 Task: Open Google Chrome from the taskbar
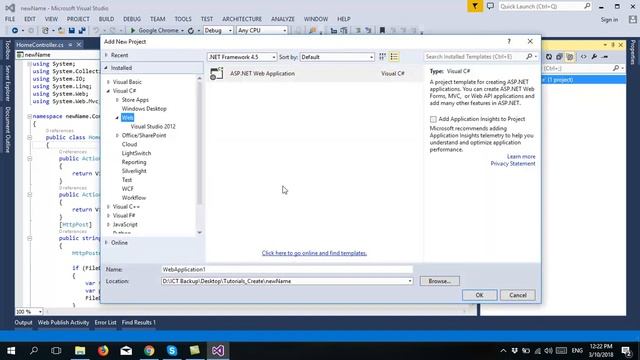[x=149, y=351]
